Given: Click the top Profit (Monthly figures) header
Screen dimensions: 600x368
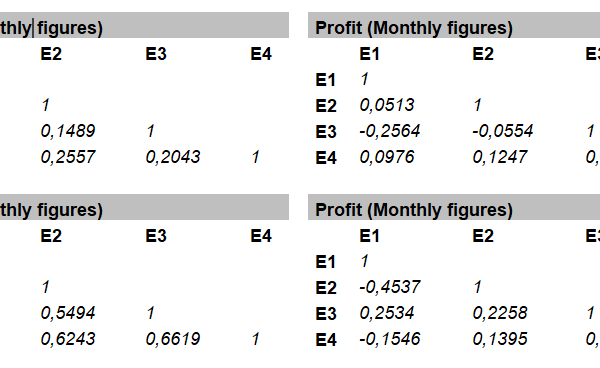Looking at the screenshot, I should pos(414,28).
